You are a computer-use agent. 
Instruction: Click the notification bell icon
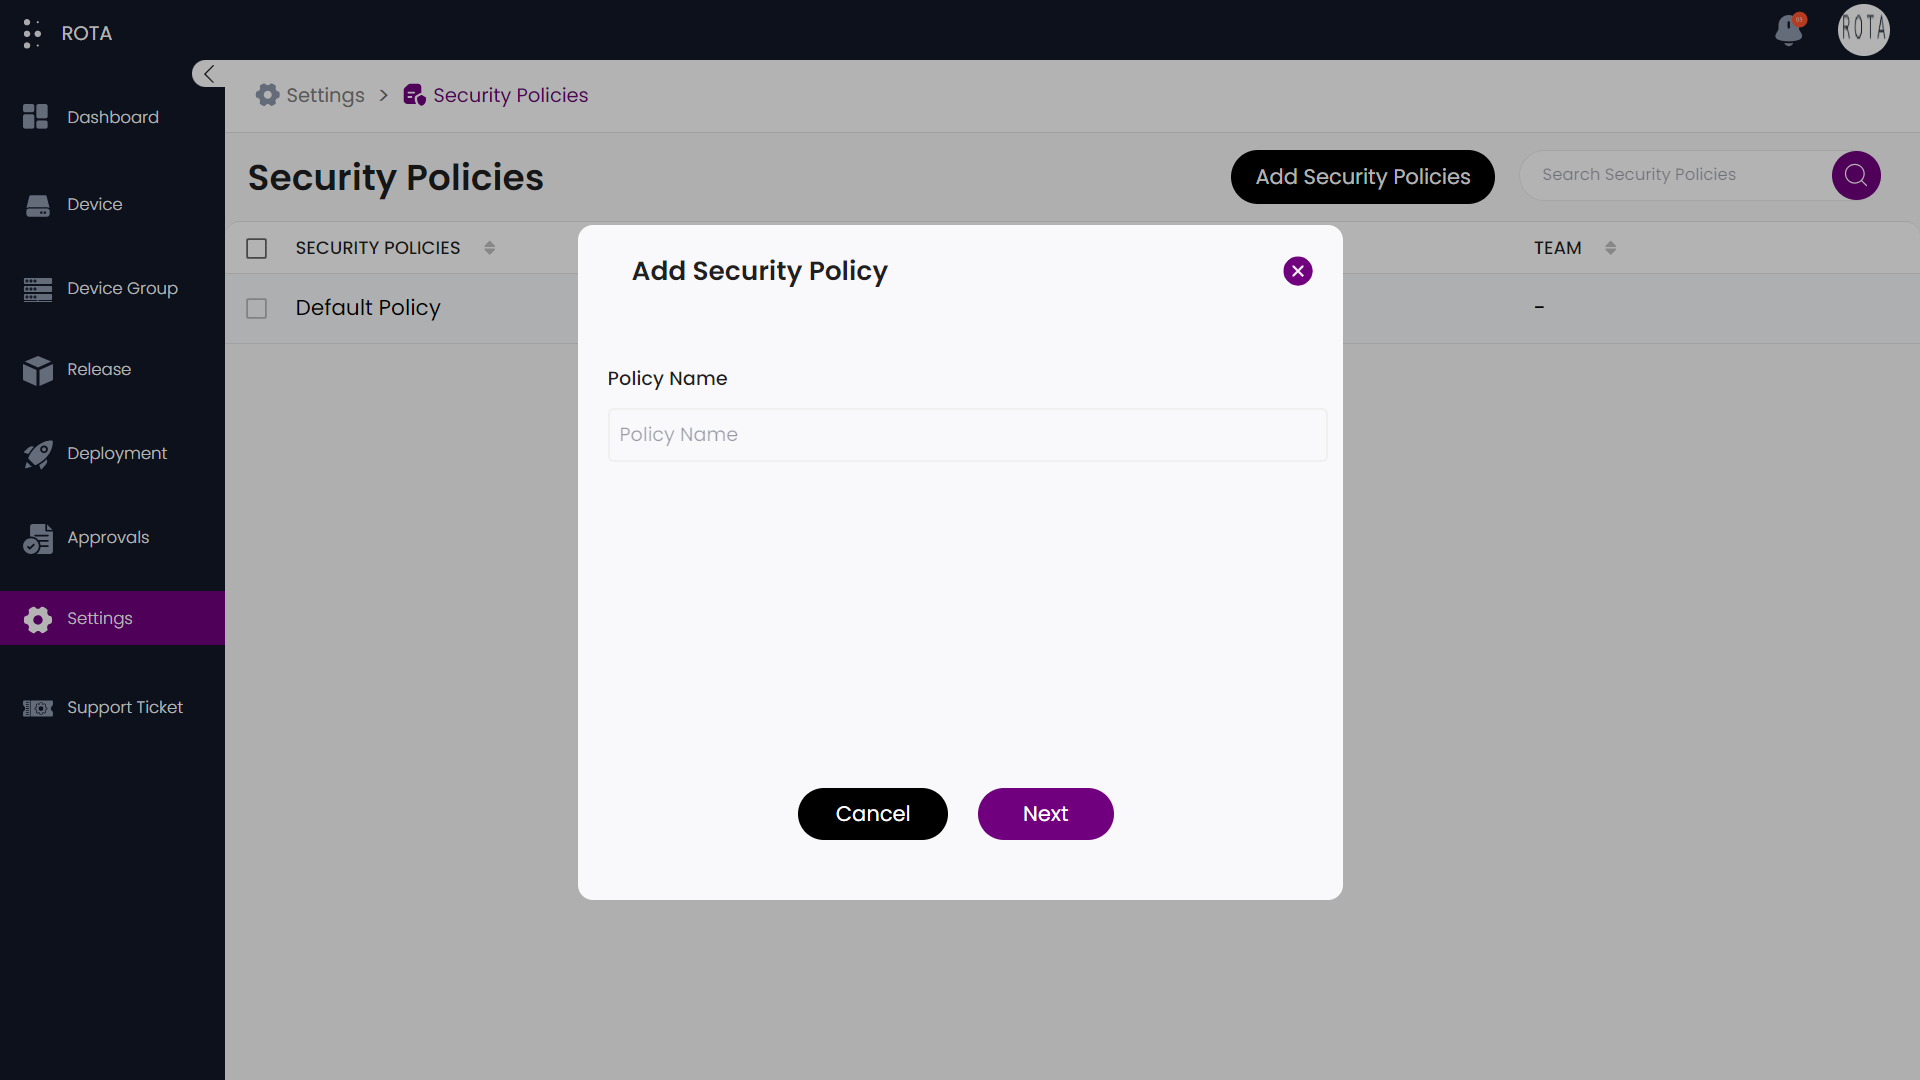[x=1789, y=32]
